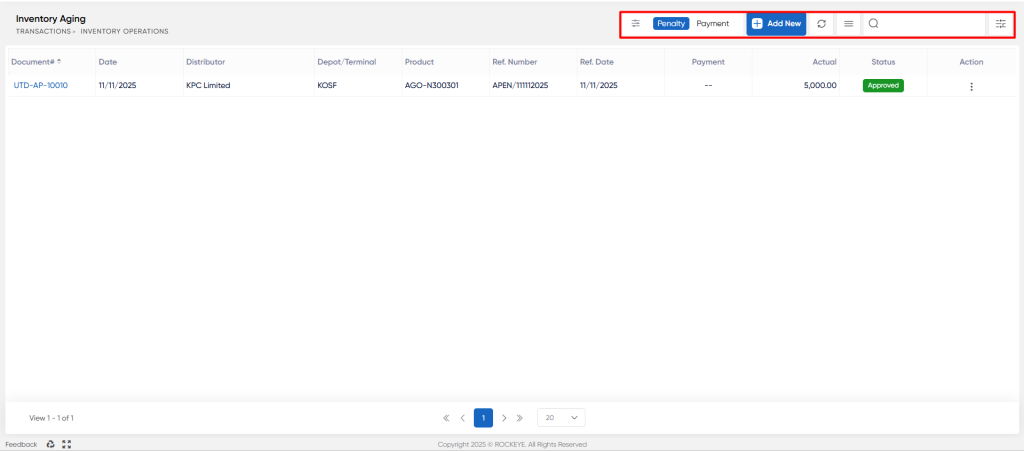Viewport: 1024px width, 451px height.
Task: Click the 'View 1 - 1 of 1' text
Action: point(52,418)
